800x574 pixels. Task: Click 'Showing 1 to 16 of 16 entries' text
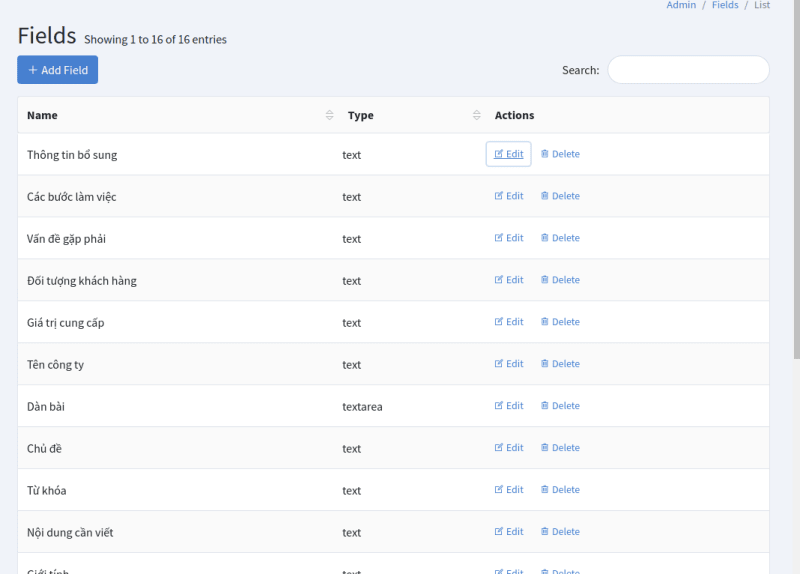pos(155,40)
